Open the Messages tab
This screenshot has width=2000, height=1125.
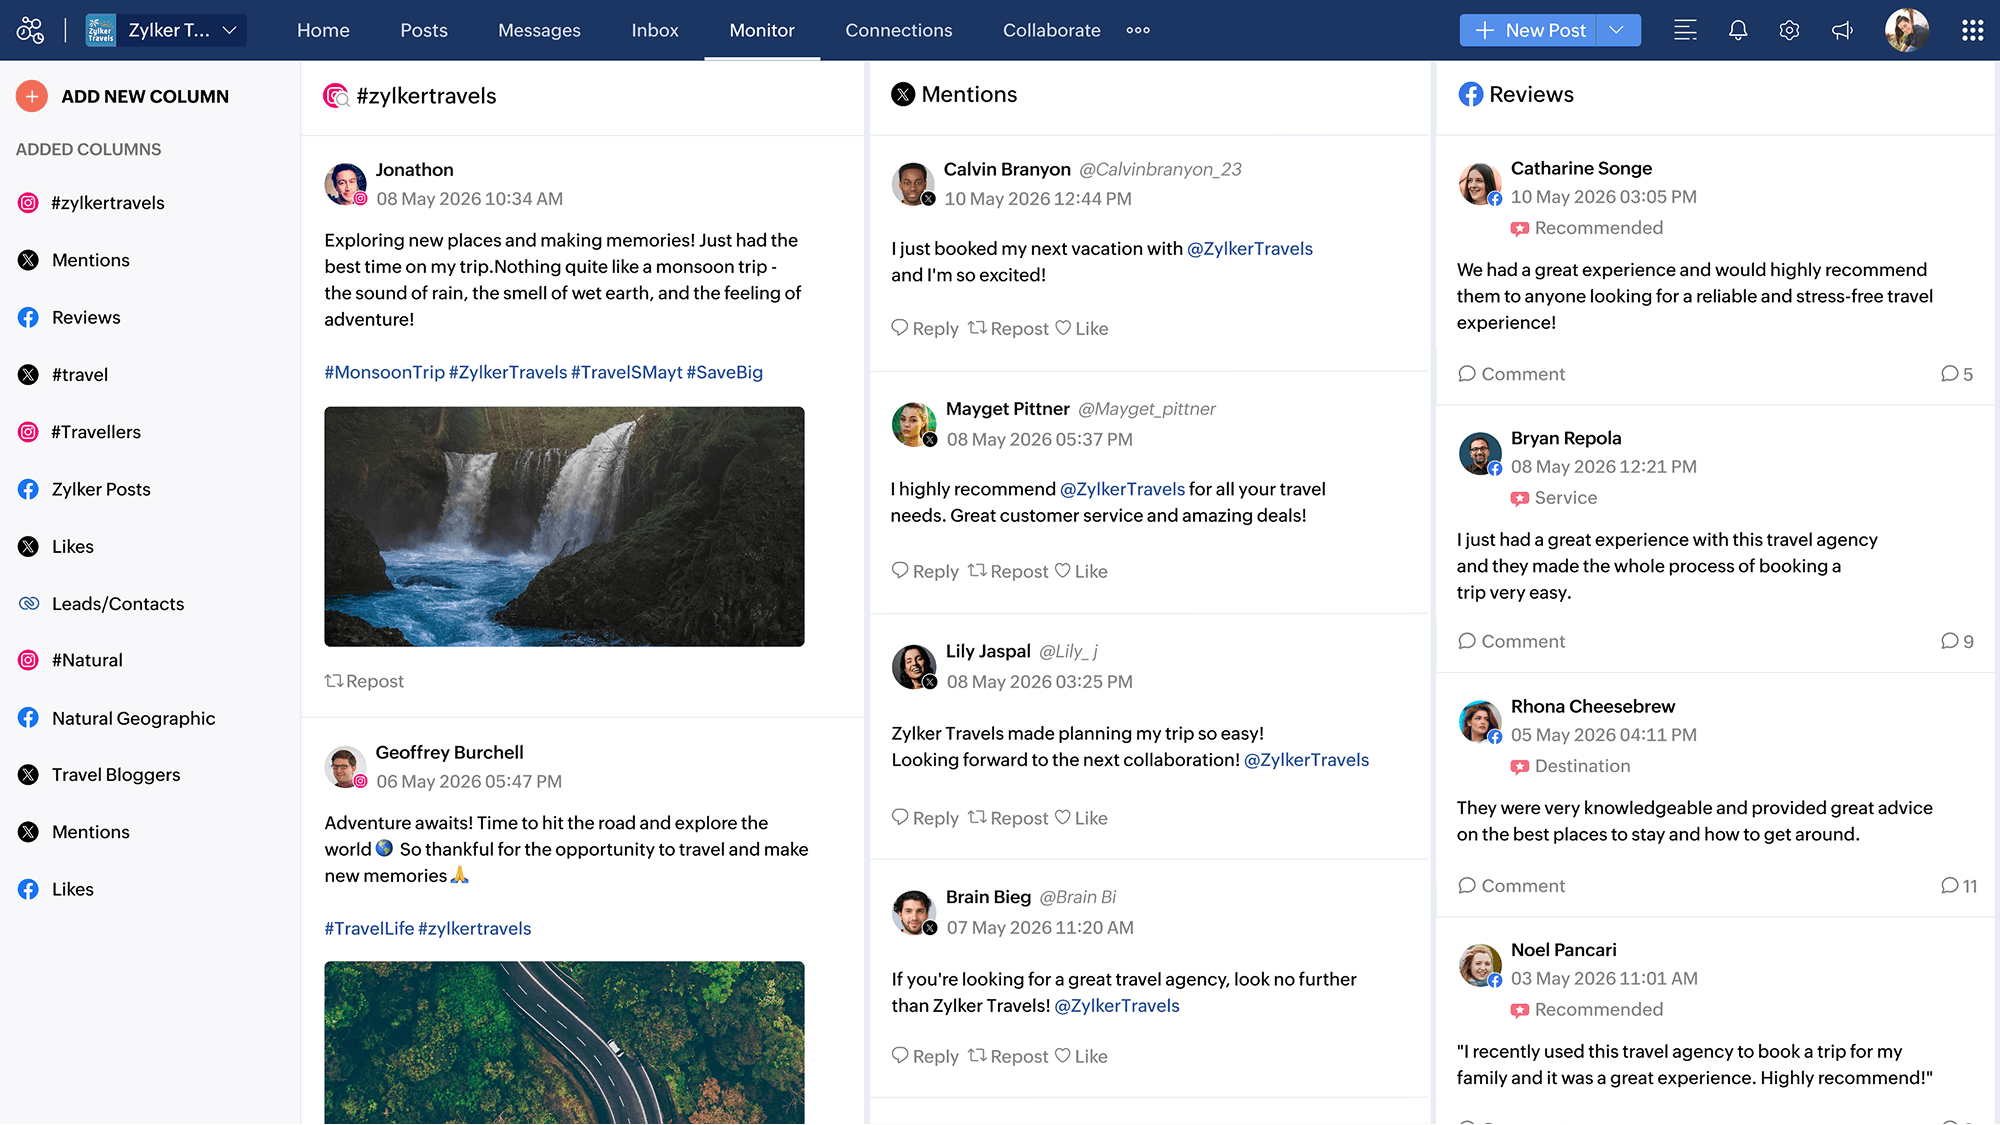coord(539,30)
